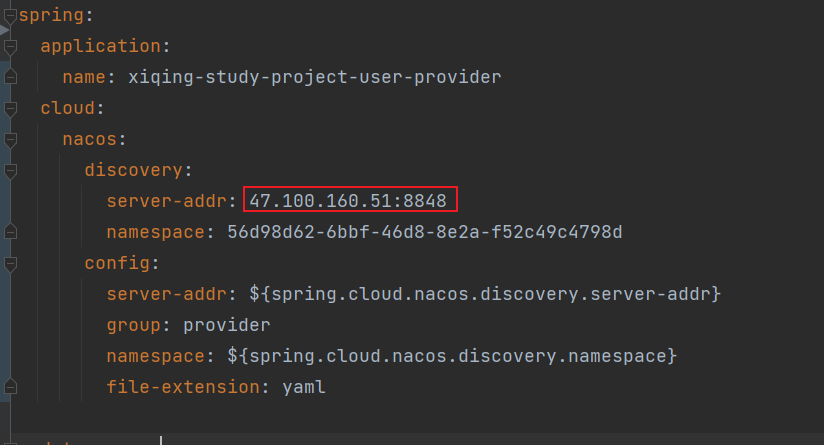This screenshot has height=445, width=824.
Task: Click the name key
Action: (x=84, y=77)
